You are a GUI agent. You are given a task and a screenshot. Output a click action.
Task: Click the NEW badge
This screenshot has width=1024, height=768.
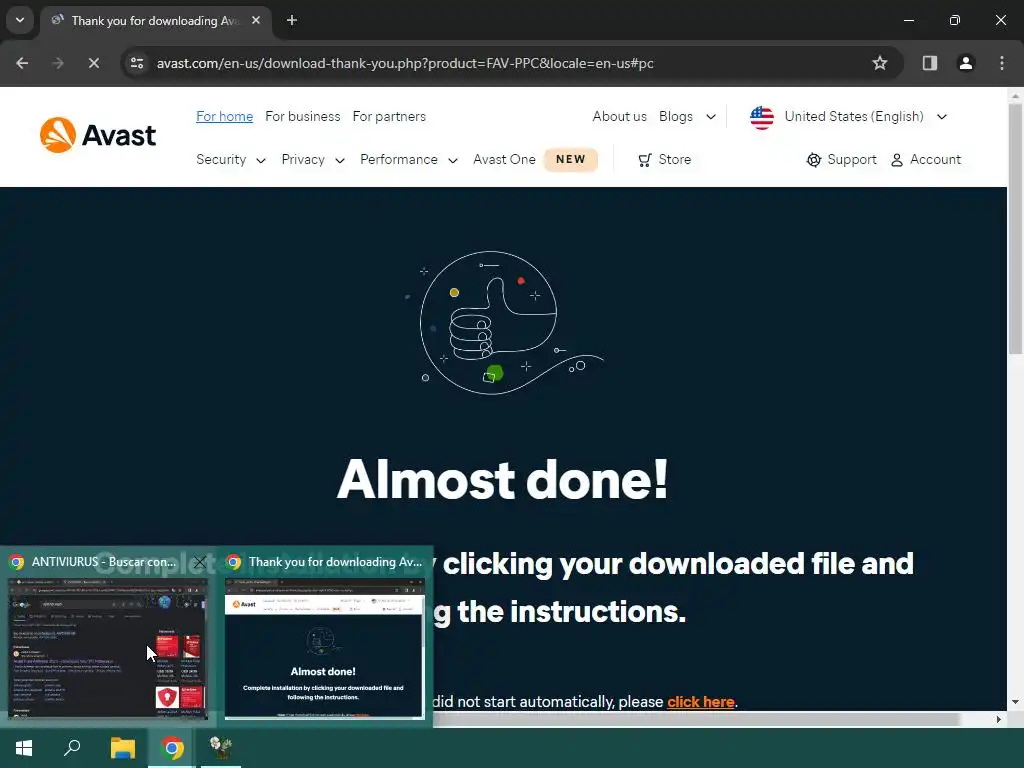pyautogui.click(x=571, y=159)
